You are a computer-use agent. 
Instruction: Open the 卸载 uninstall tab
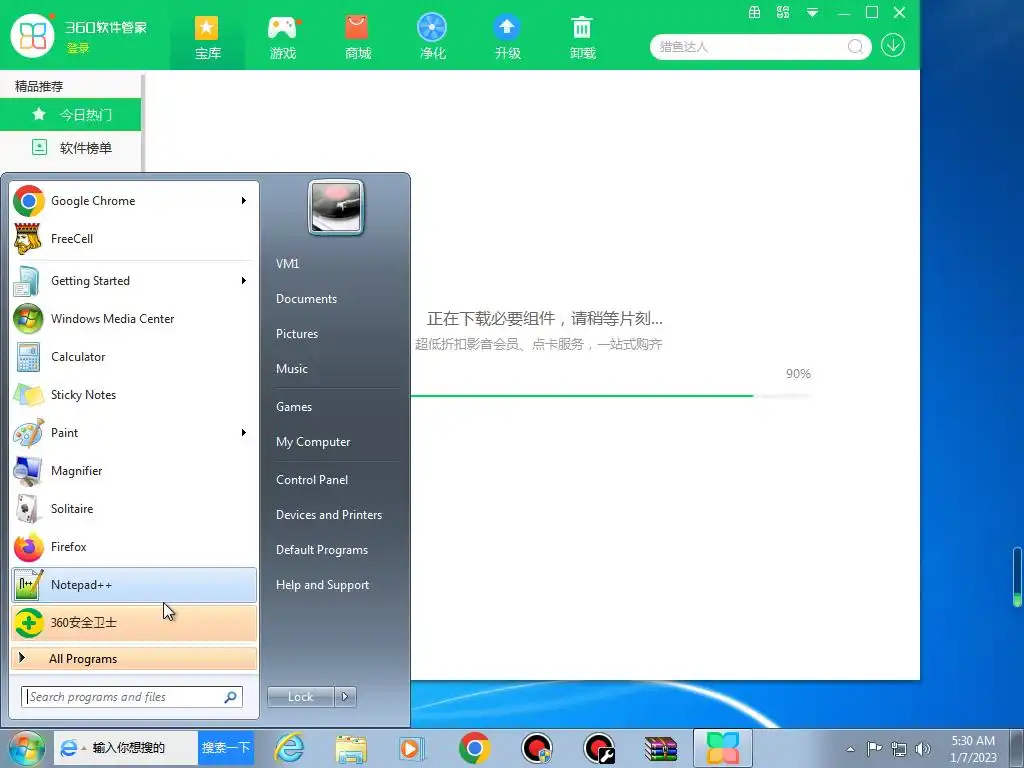582,37
